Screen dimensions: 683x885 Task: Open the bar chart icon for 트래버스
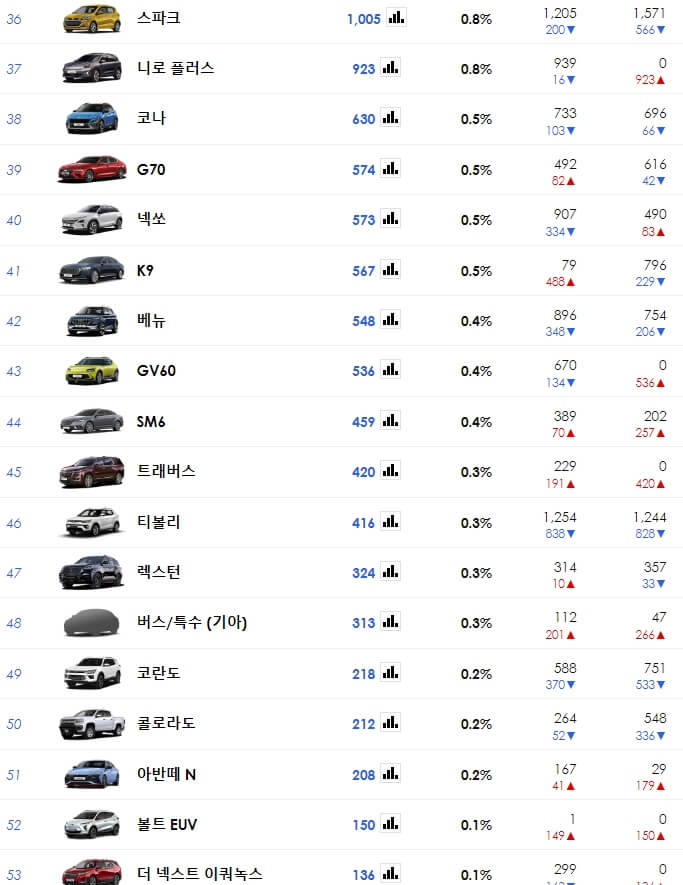(x=390, y=470)
